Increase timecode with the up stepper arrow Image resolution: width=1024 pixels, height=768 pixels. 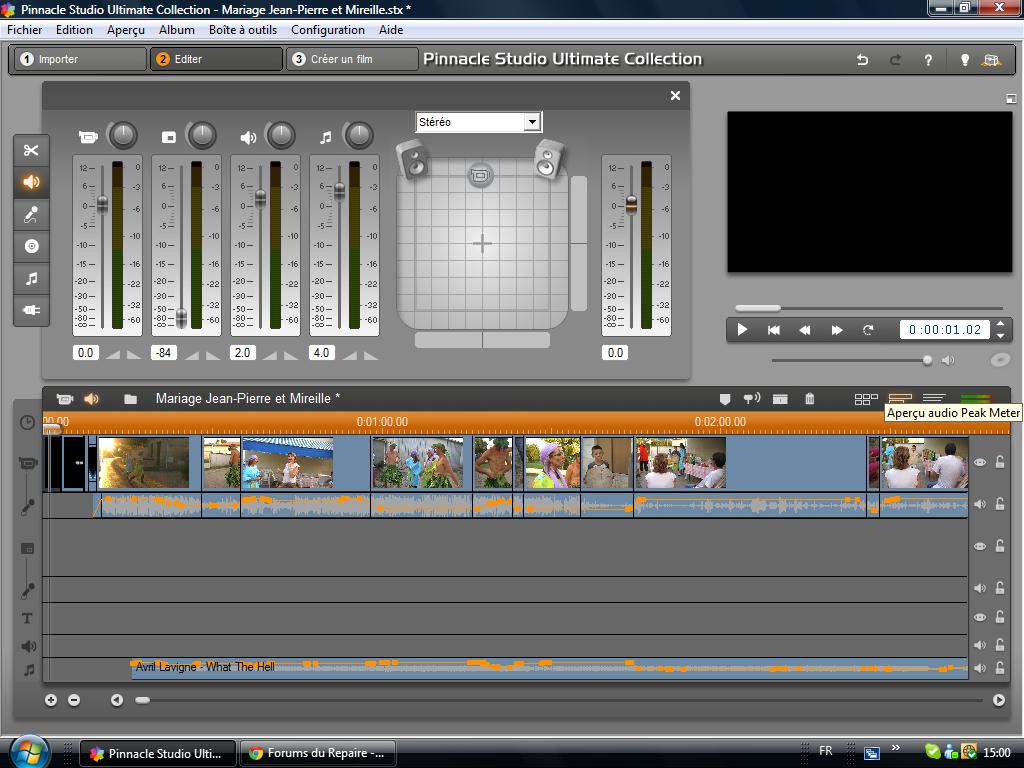tap(1000, 325)
